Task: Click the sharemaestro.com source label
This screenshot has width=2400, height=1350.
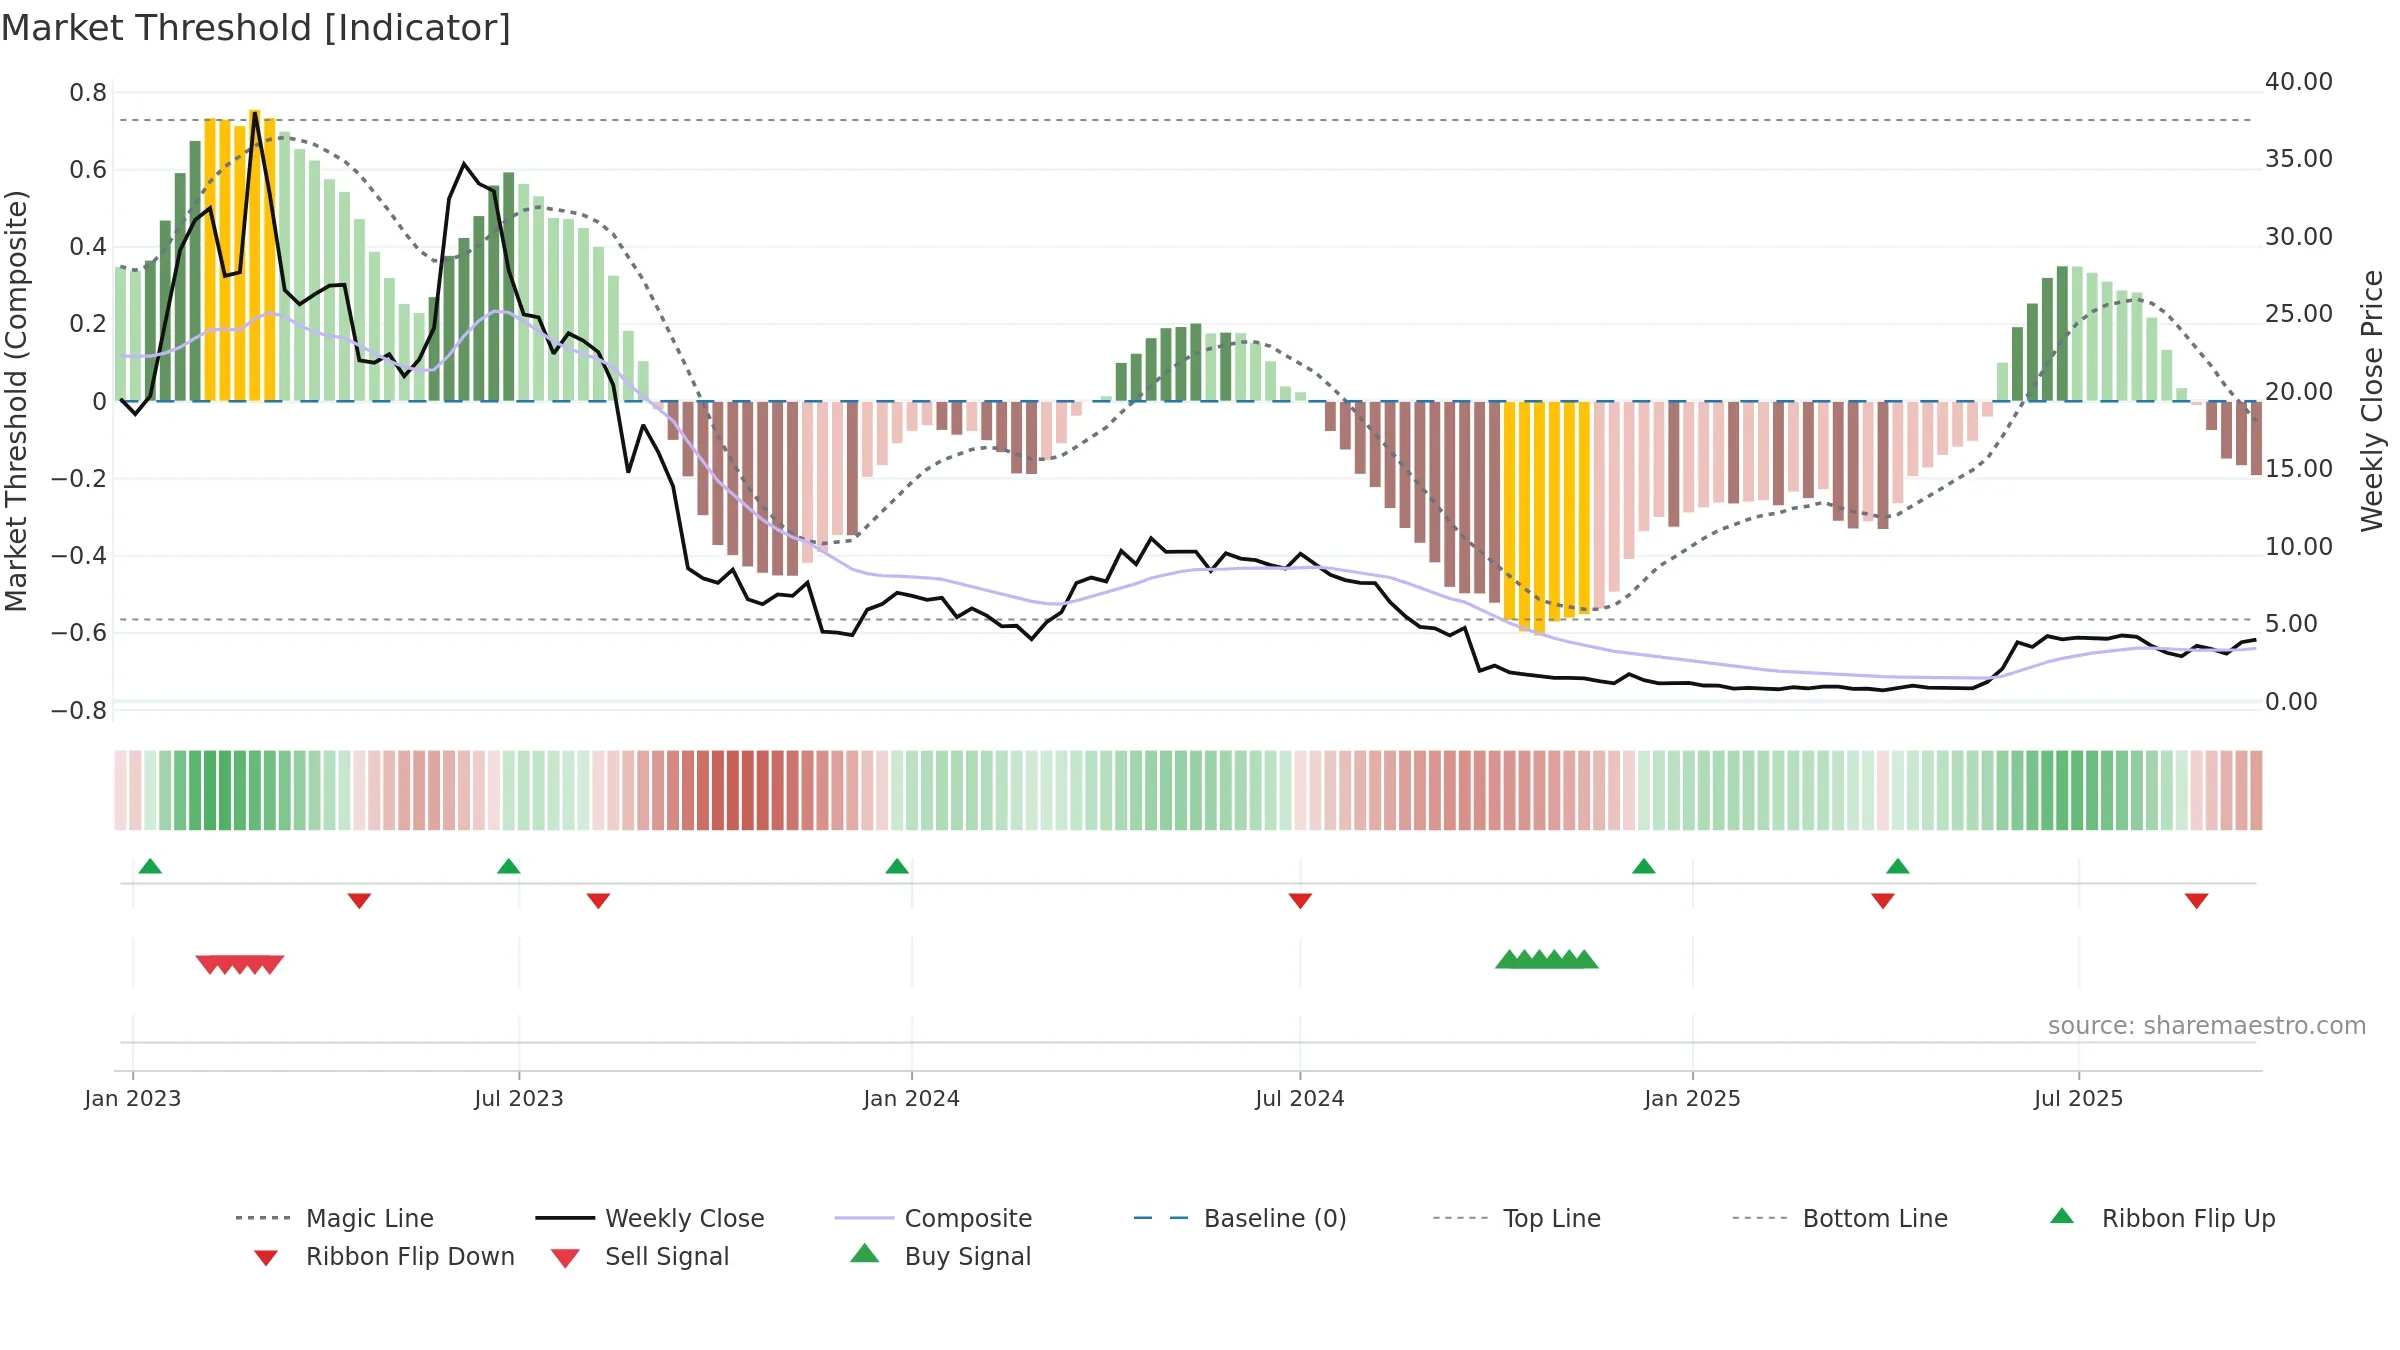Action: pos(2207,1026)
